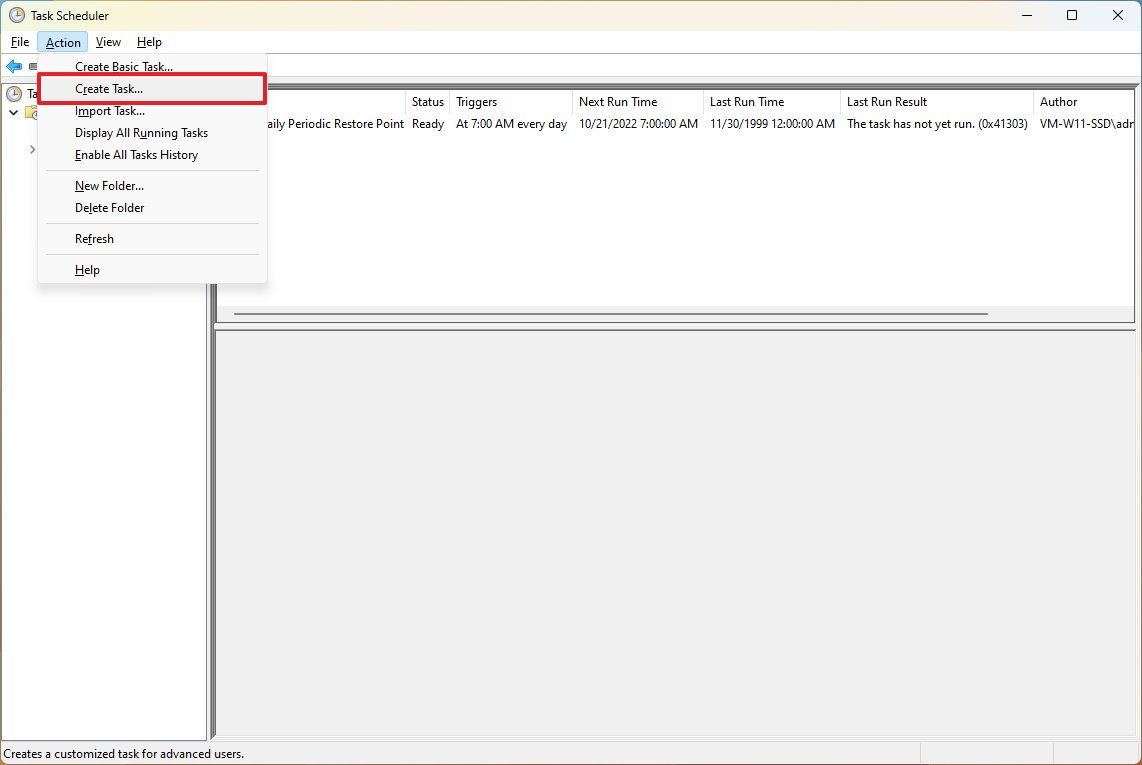Click the horizontal scrollbar in the task list
This screenshot has width=1142, height=765.
(x=610, y=312)
